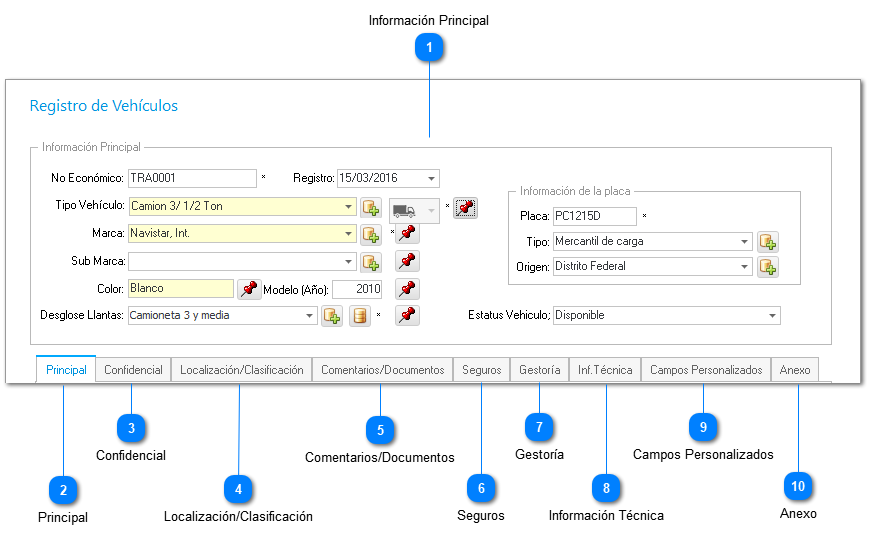Click add icon beside placa Tipo dropdown
This screenshot has height=541, width=870.
click(x=768, y=242)
